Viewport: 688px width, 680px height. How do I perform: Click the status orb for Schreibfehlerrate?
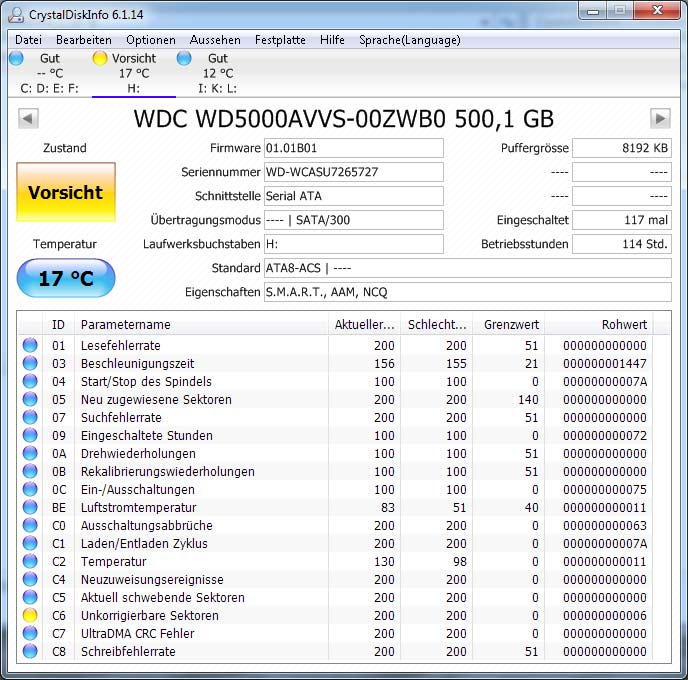[x=30, y=651]
